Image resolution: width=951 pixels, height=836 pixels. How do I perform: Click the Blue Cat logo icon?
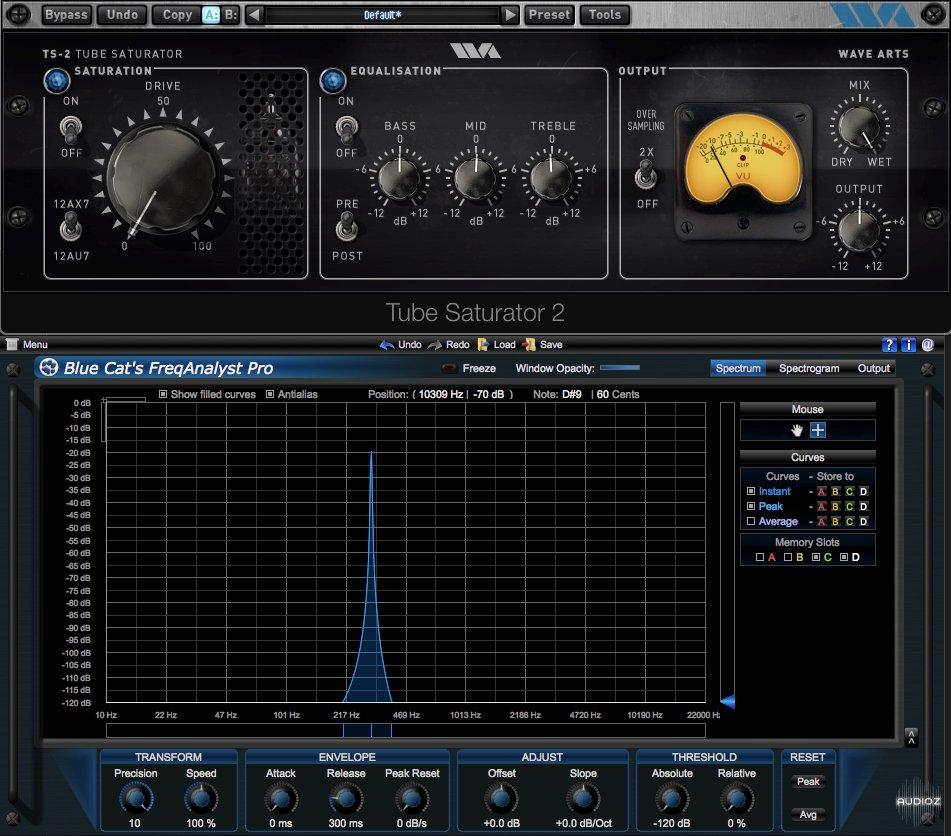pos(49,367)
